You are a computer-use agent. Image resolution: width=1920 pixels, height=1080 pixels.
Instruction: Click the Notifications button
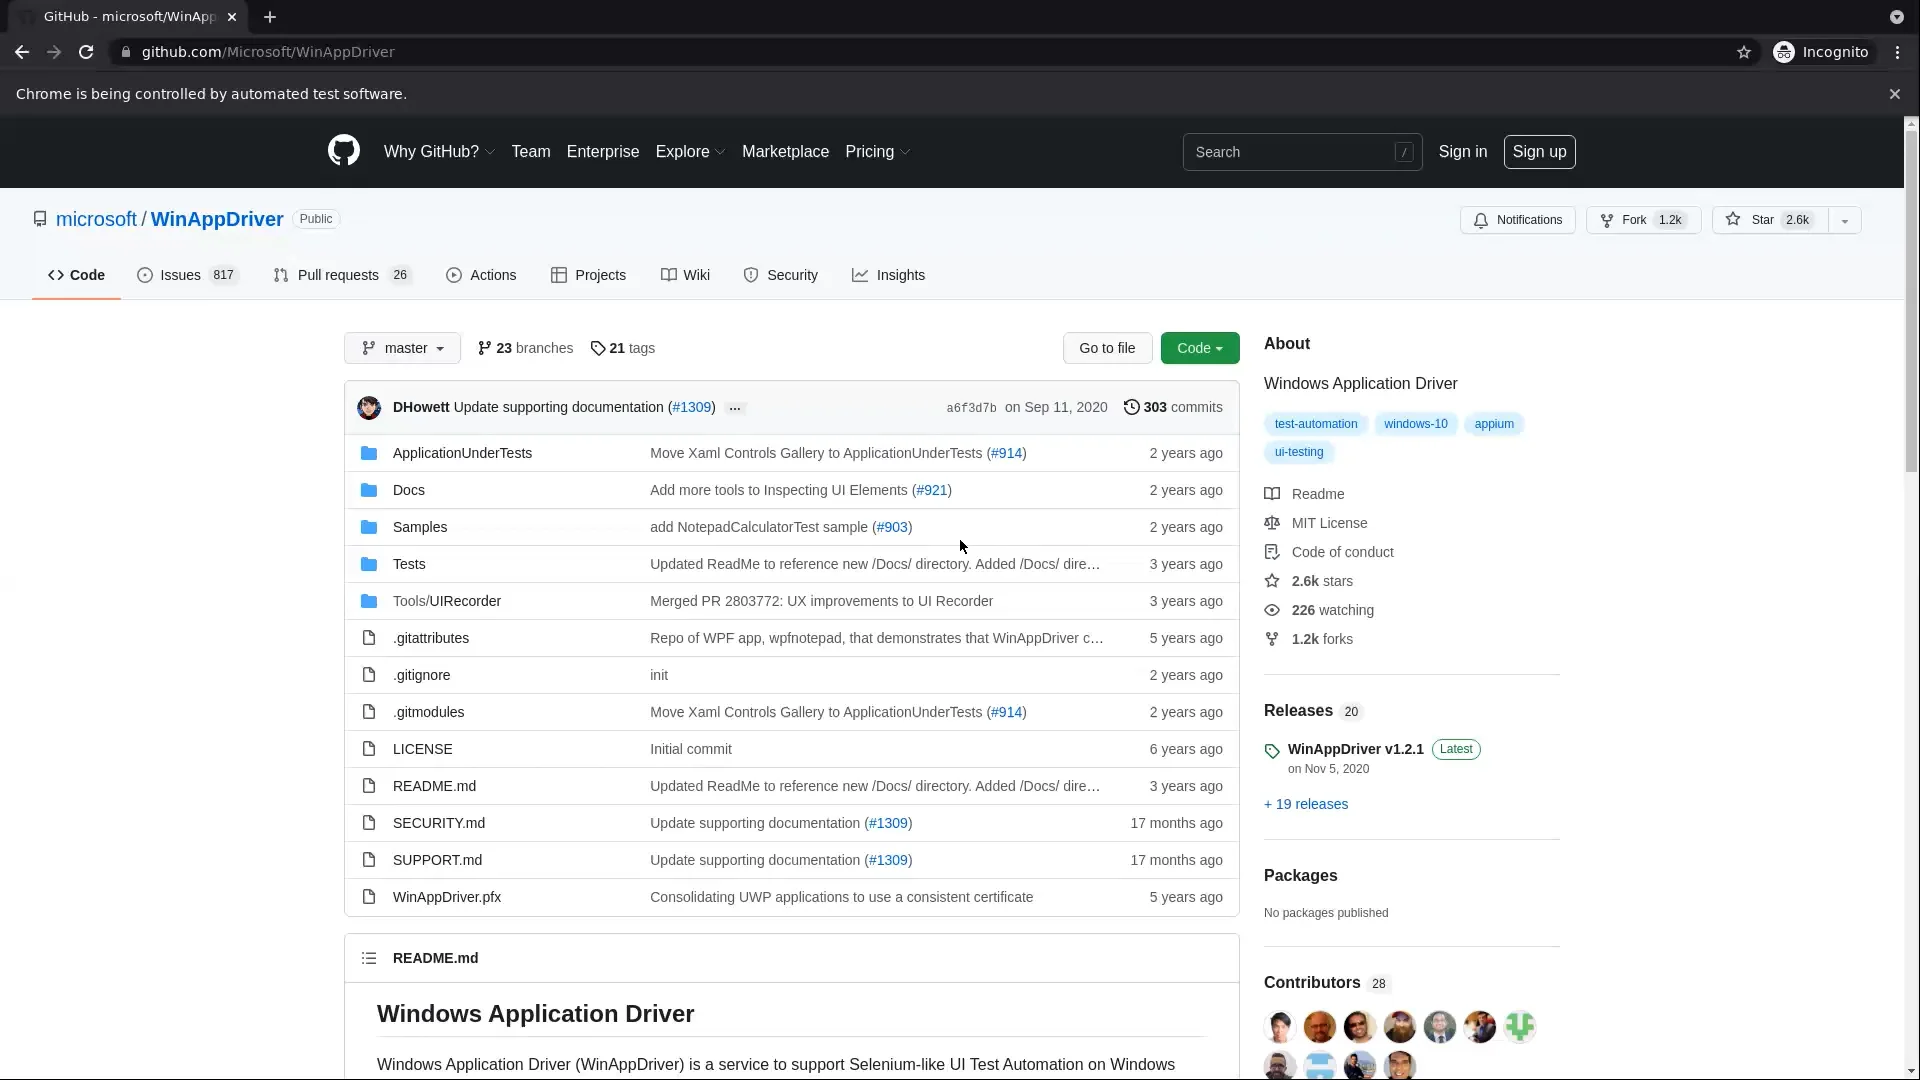coord(1518,220)
